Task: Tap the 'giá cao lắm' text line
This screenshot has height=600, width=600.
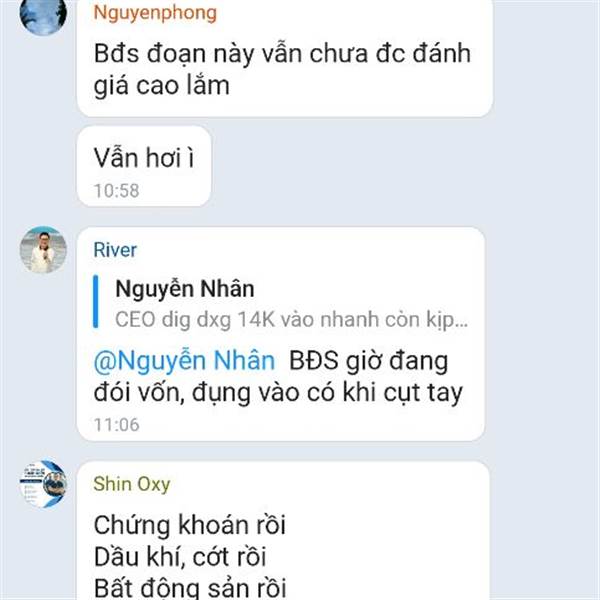Action: (161, 86)
